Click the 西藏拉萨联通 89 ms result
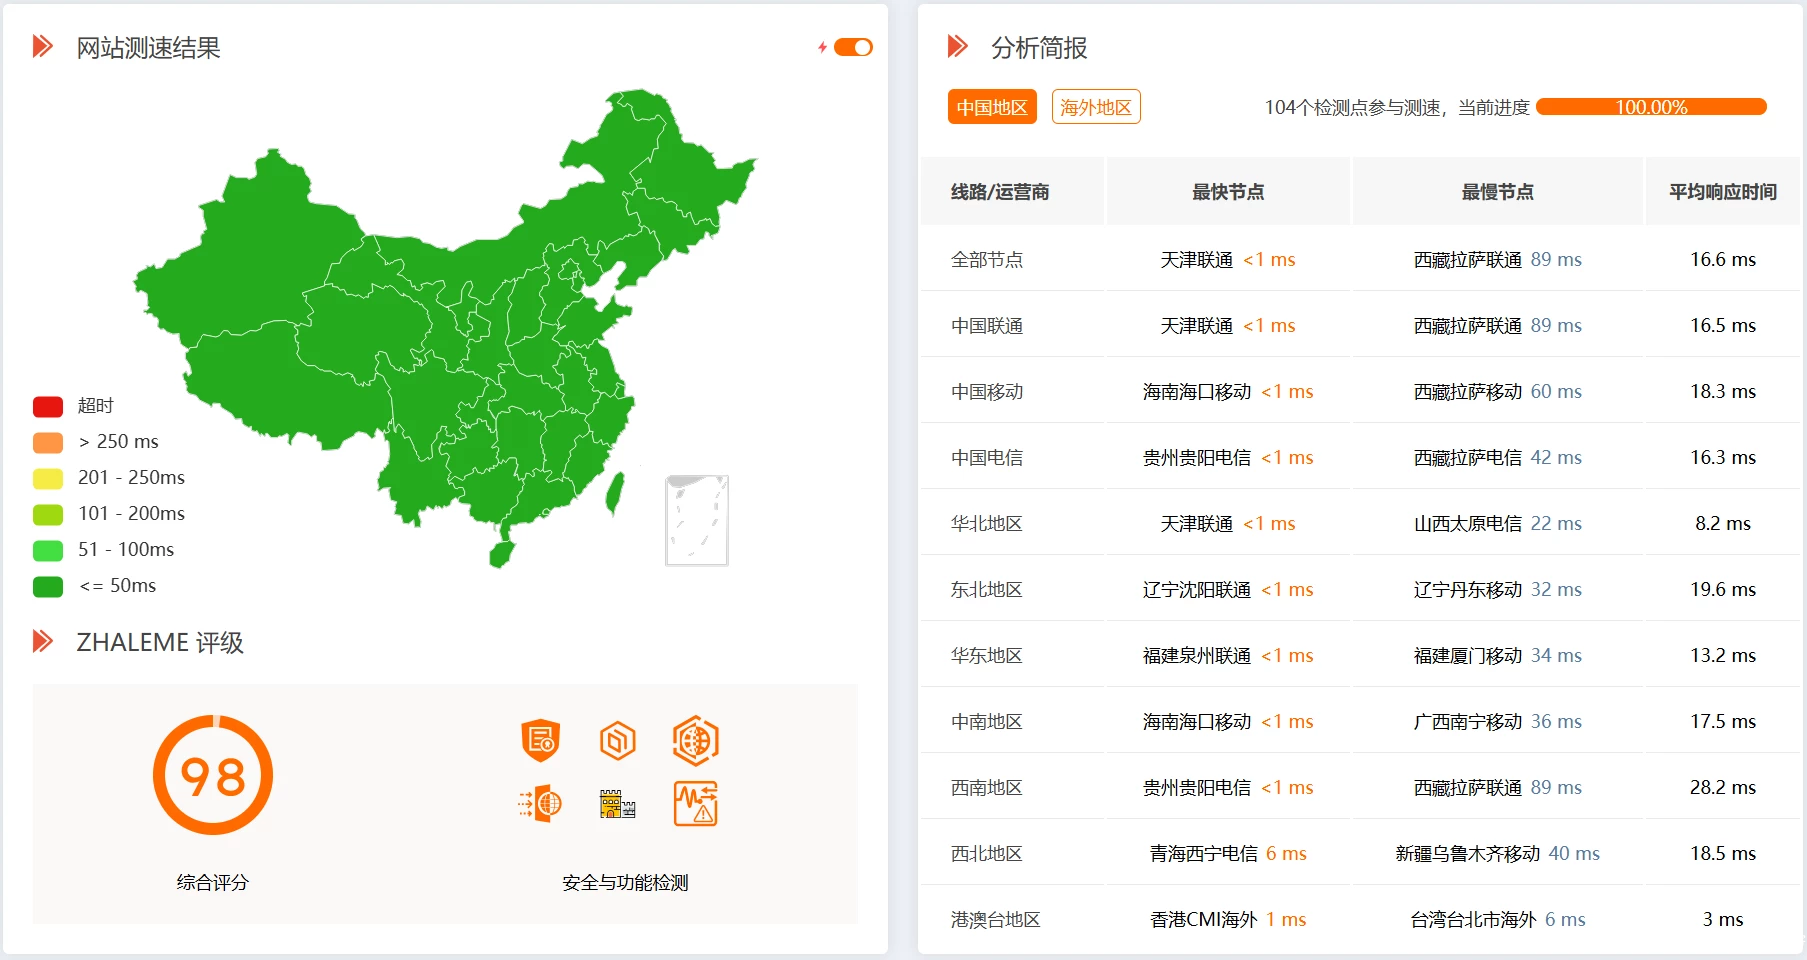1807x960 pixels. coord(1497,259)
